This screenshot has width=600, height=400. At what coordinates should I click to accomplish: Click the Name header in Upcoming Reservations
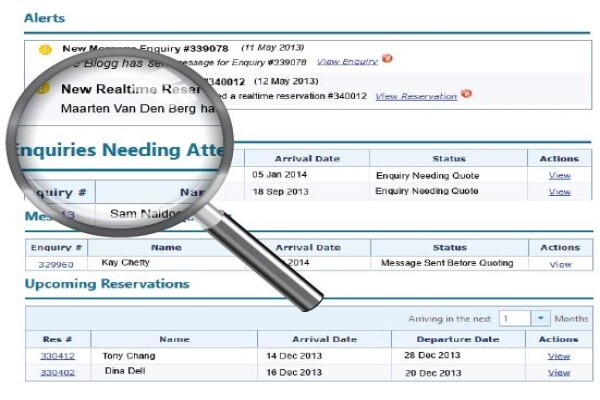tap(174, 339)
